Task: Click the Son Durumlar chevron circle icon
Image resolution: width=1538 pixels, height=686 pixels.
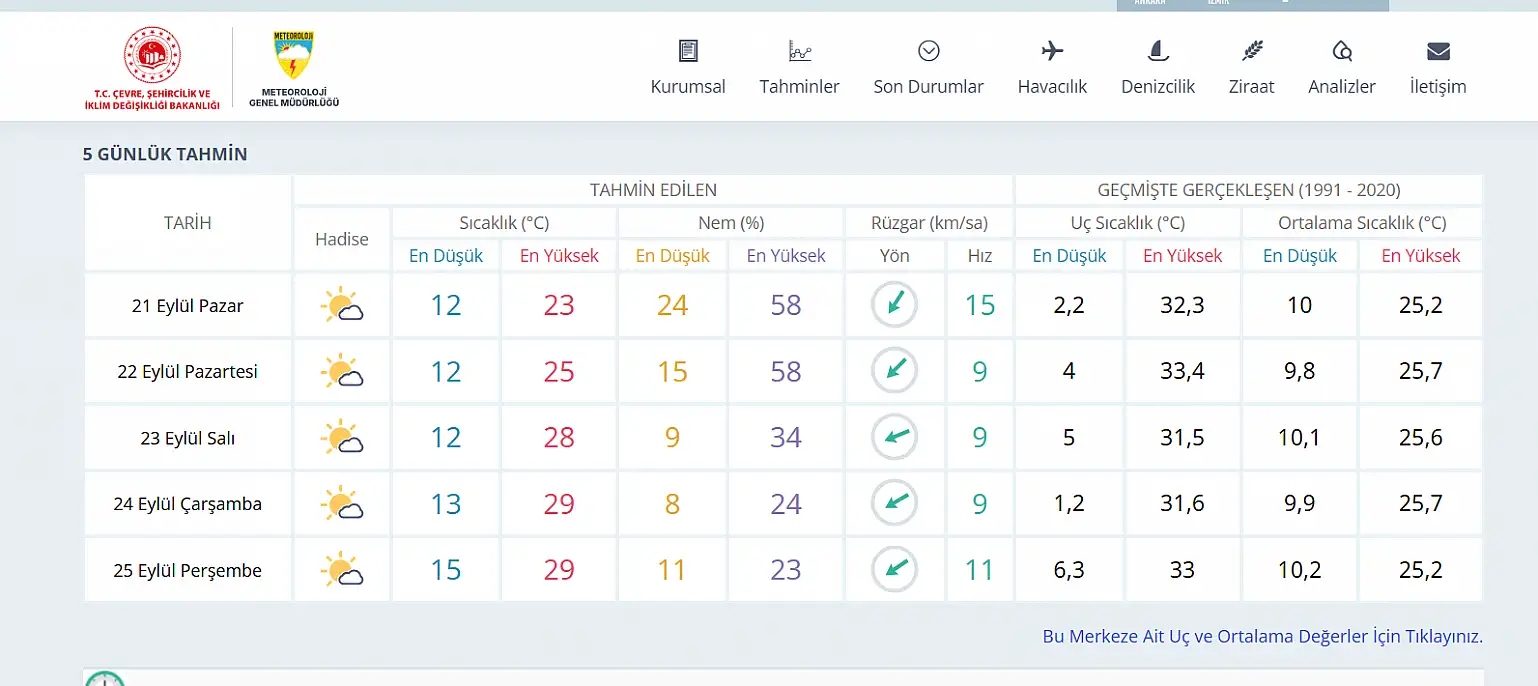Action: (928, 51)
